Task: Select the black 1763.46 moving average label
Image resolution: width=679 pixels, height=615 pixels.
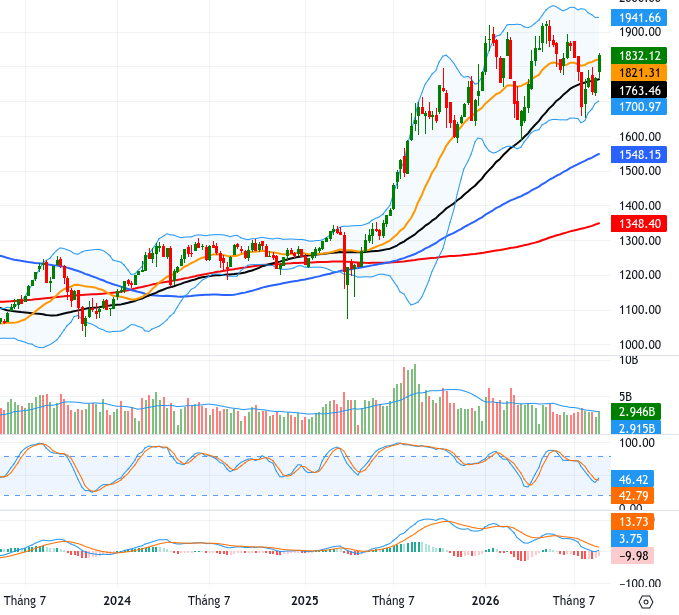Action: click(x=639, y=91)
